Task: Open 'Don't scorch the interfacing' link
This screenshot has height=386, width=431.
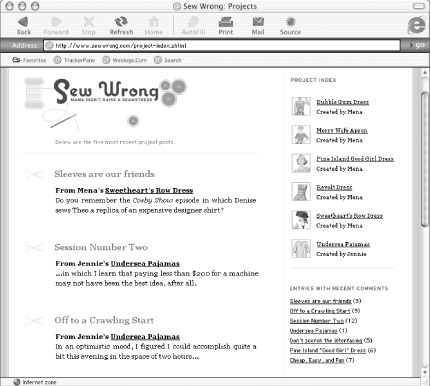Action: (326, 340)
